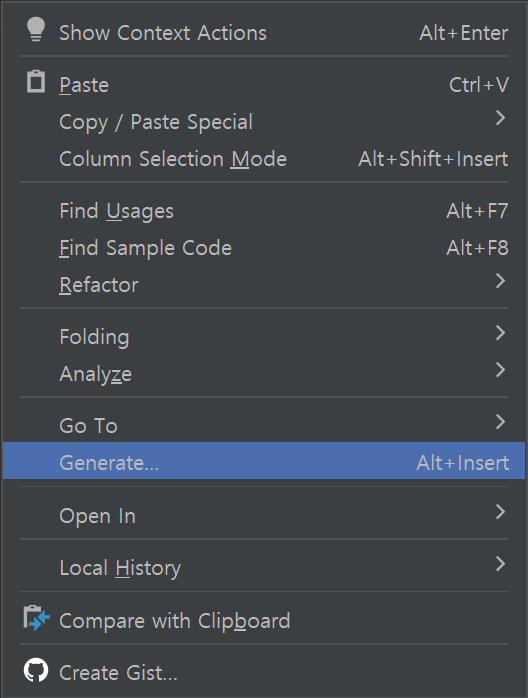Screen dimensions: 528x698
Task: Choose Paste from the context menu
Action: (264, 85)
